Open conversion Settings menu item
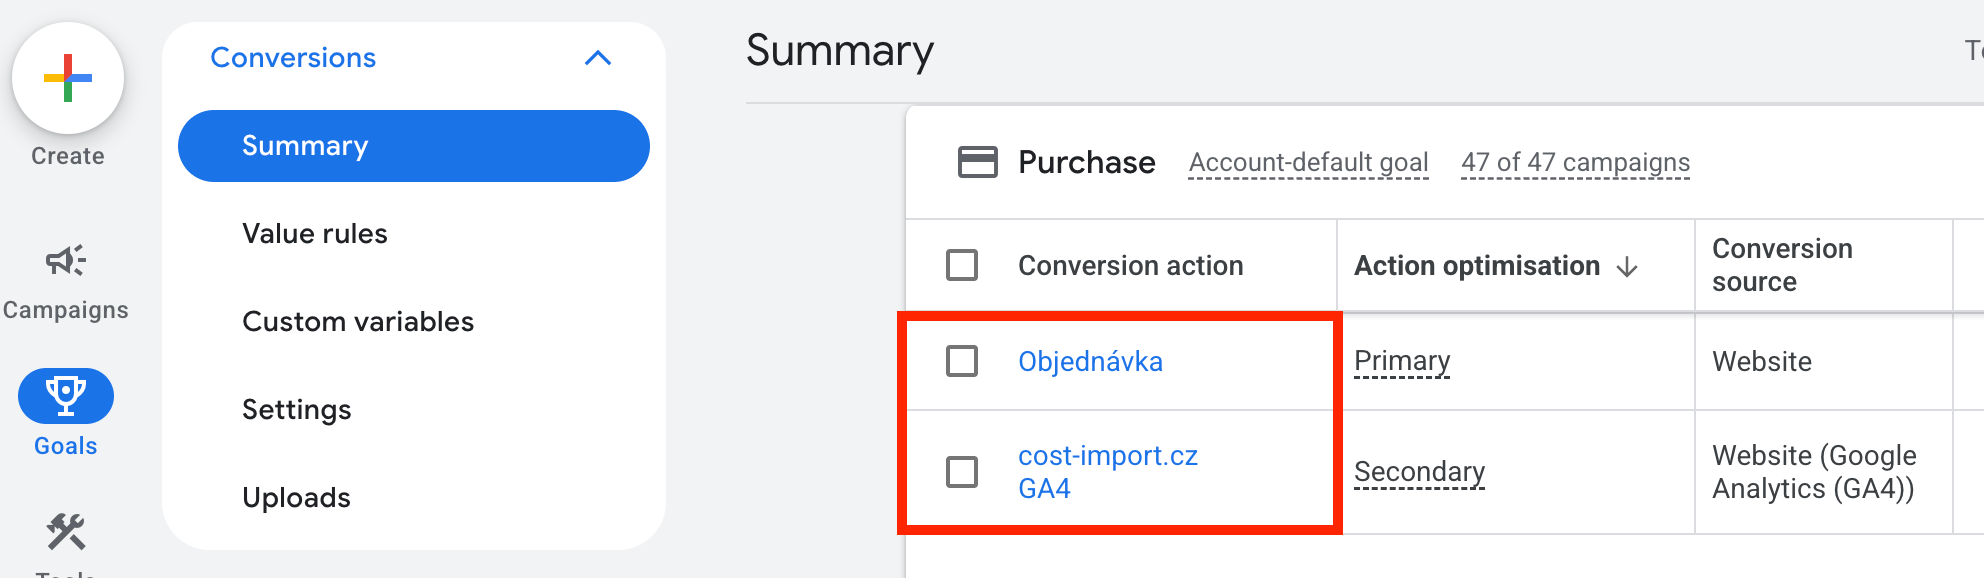Image resolution: width=1984 pixels, height=578 pixels. click(297, 410)
